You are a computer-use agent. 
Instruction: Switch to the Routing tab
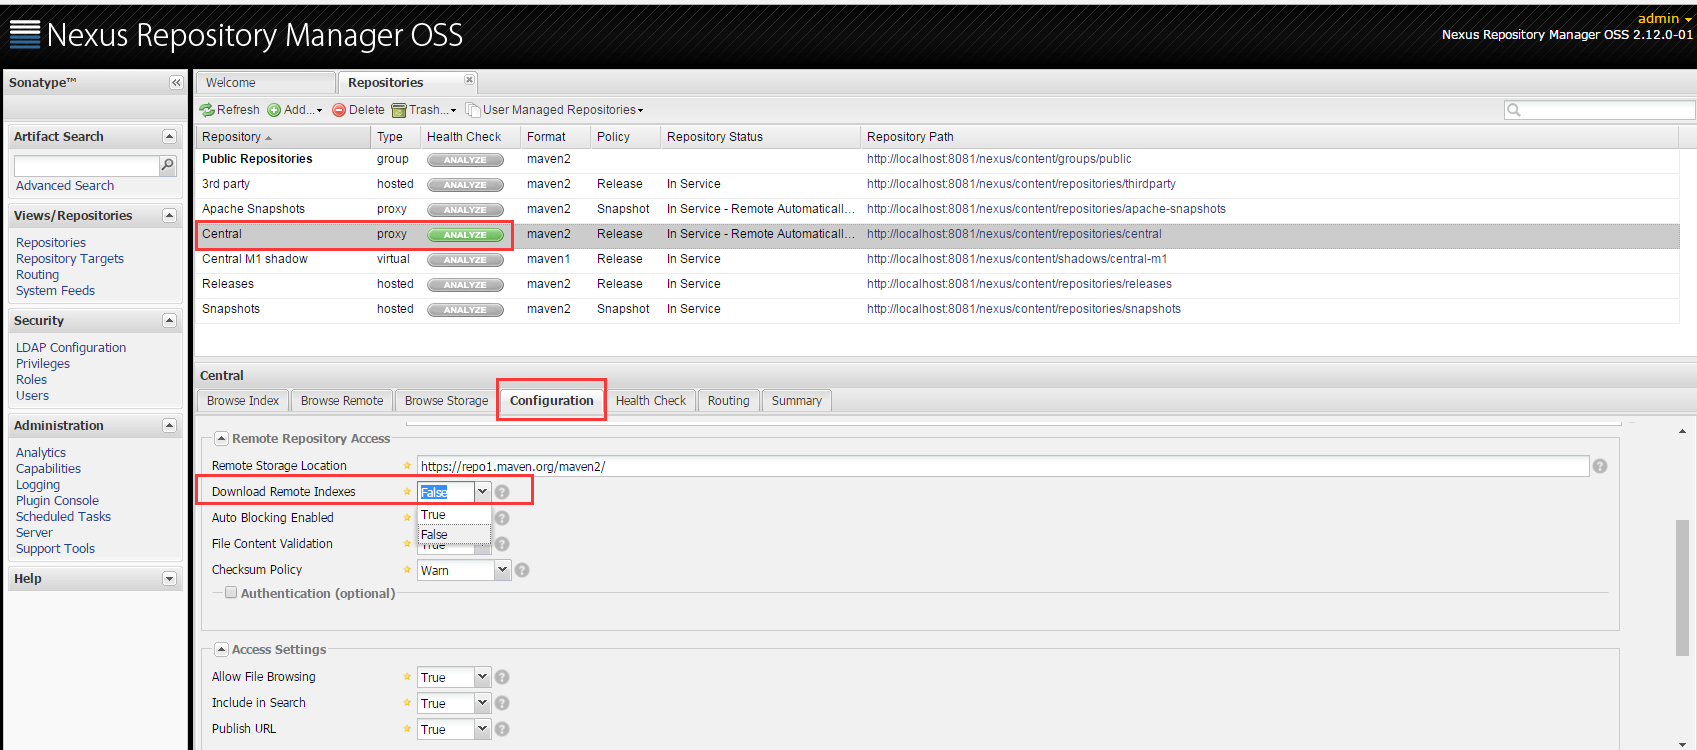click(x=729, y=401)
